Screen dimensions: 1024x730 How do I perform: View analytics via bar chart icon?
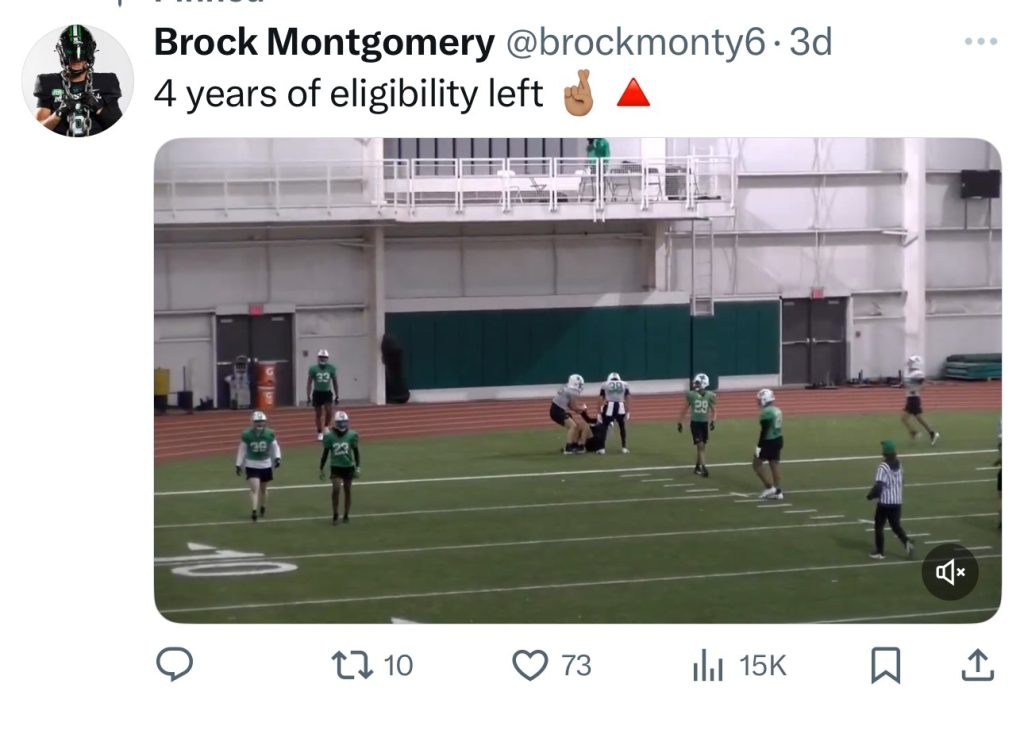[708, 665]
